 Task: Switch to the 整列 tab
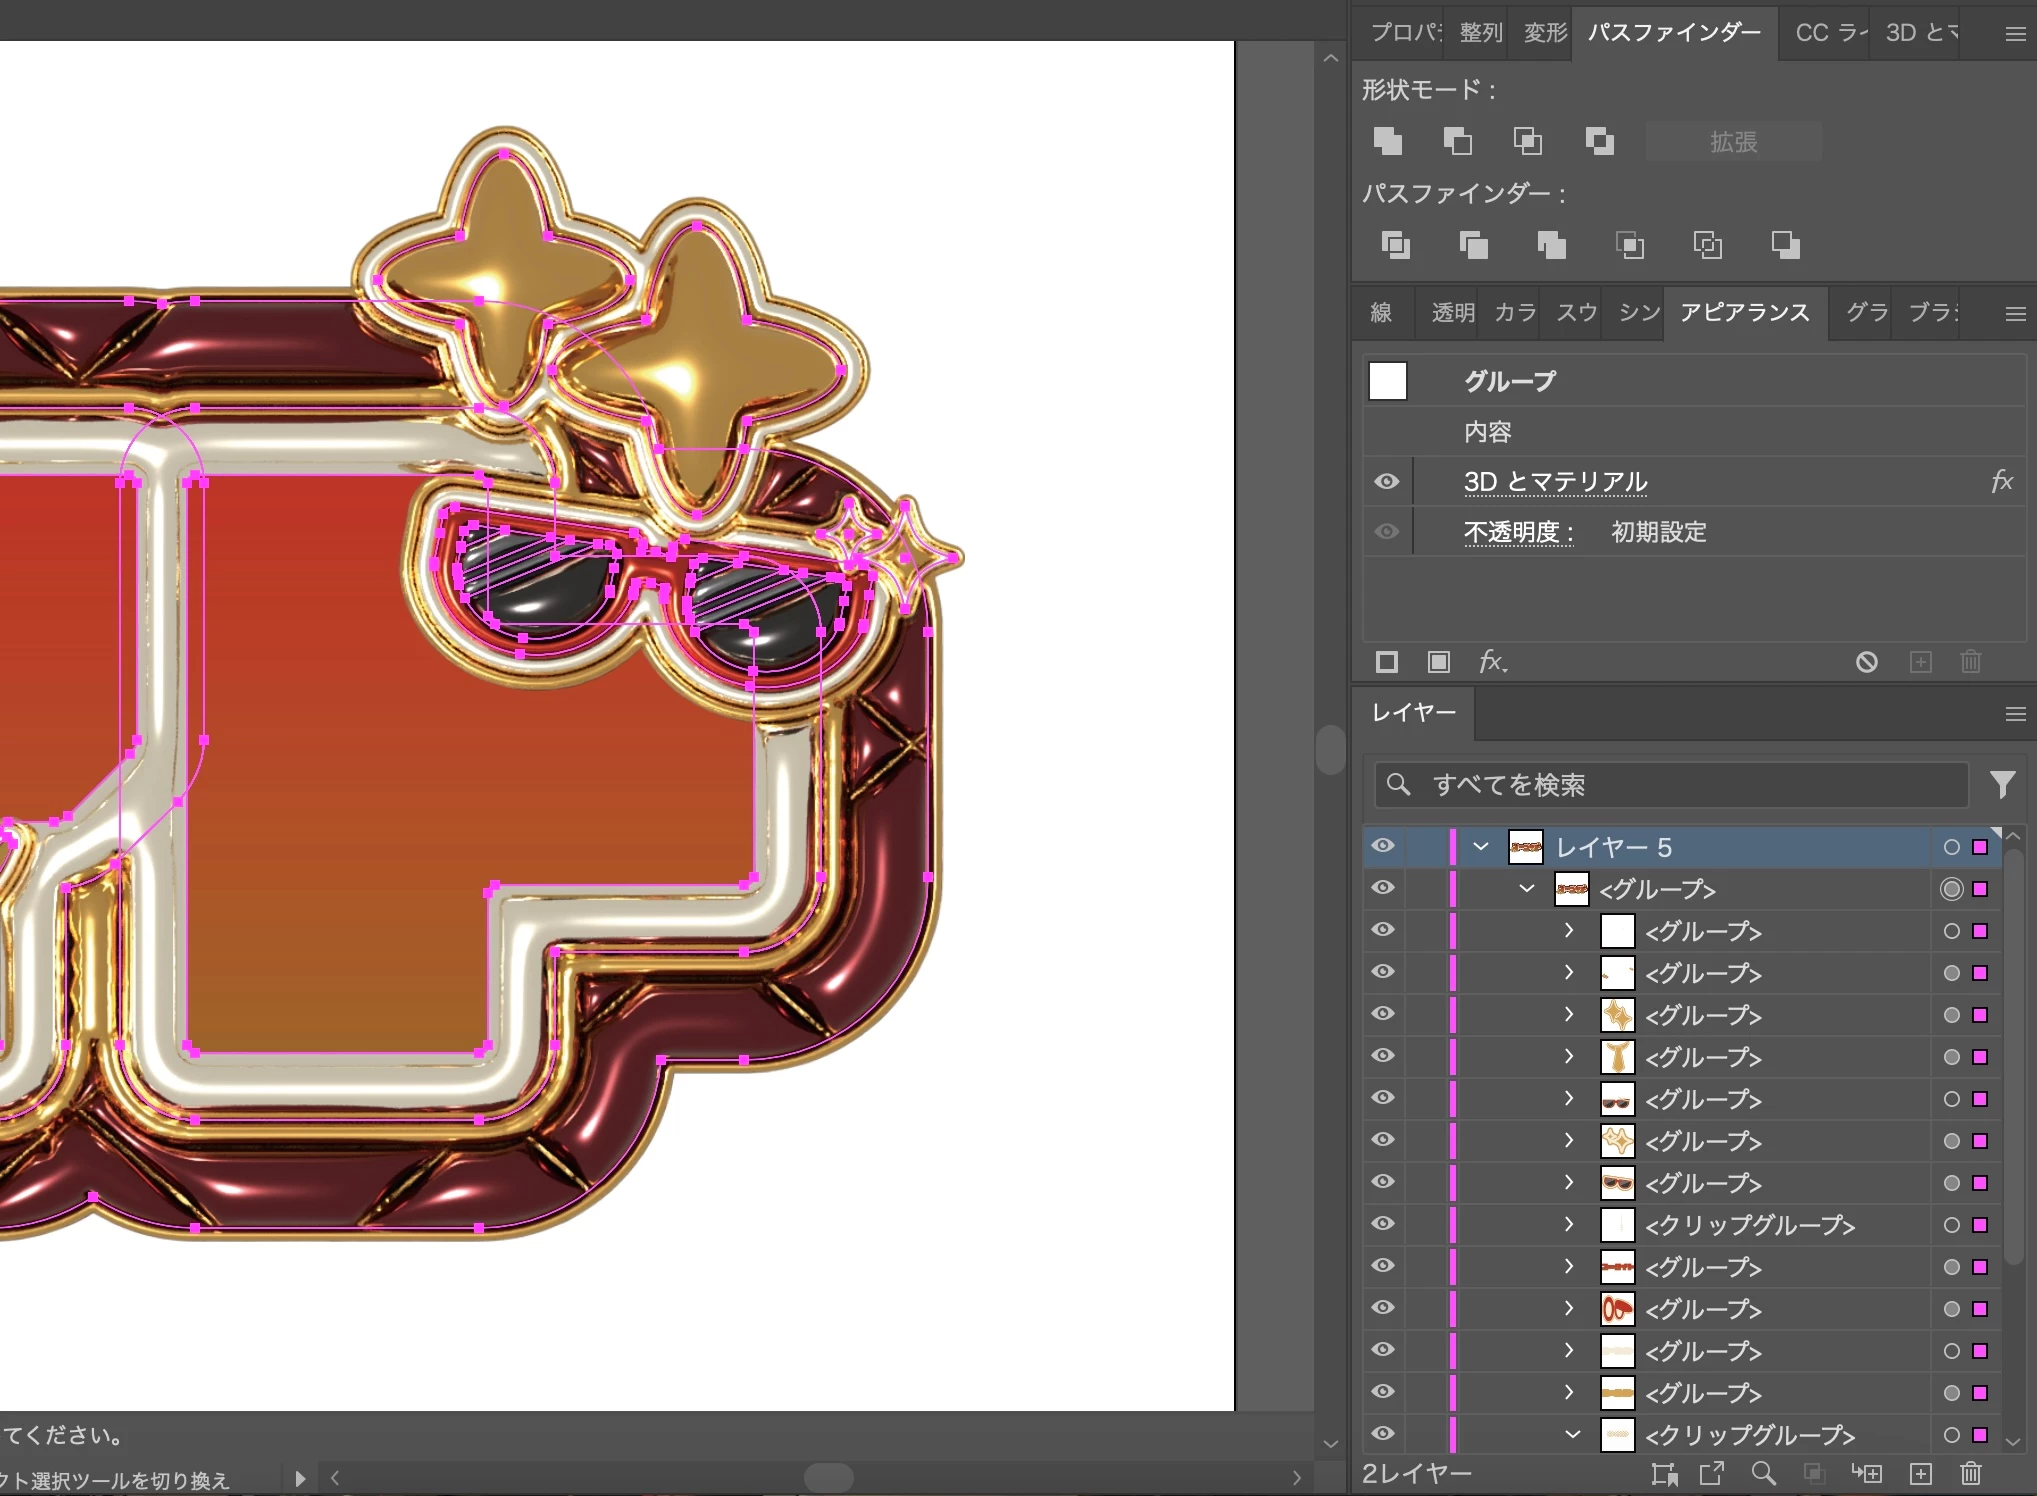[1480, 33]
